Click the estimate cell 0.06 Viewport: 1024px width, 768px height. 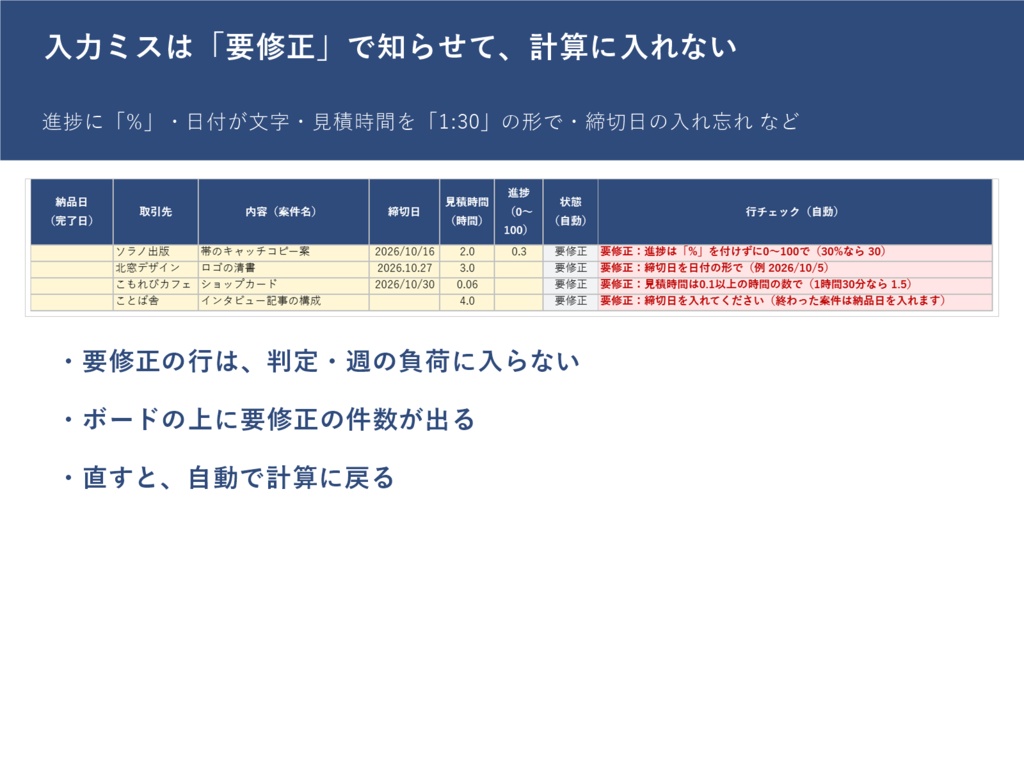[x=467, y=285]
